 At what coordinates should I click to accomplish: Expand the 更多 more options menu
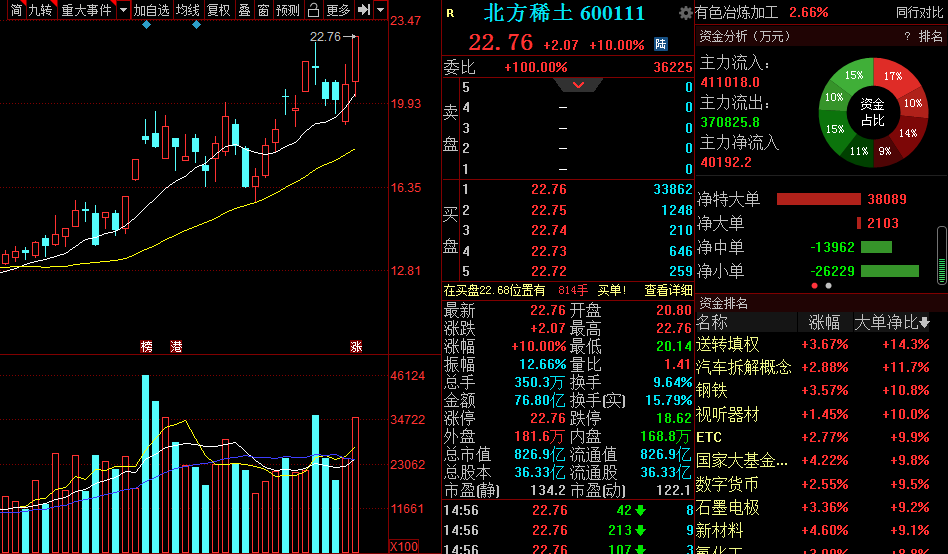tap(338, 10)
